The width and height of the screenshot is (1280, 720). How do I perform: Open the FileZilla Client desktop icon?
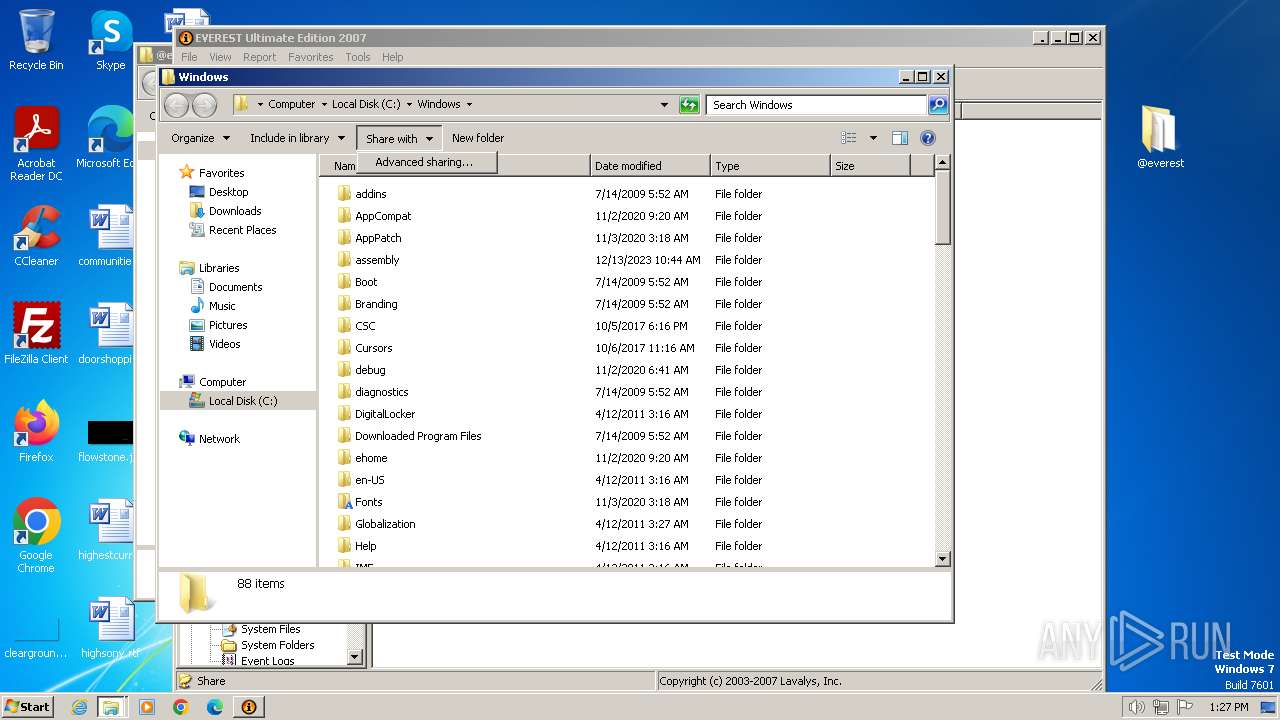pyautogui.click(x=36, y=334)
